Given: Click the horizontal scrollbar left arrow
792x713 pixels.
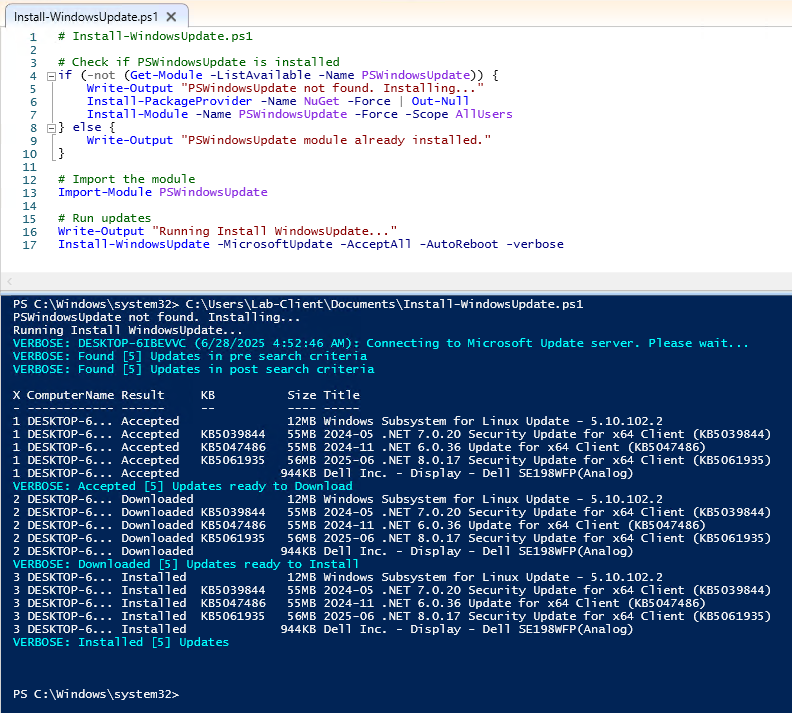Looking at the screenshot, I should [x=9, y=281].
